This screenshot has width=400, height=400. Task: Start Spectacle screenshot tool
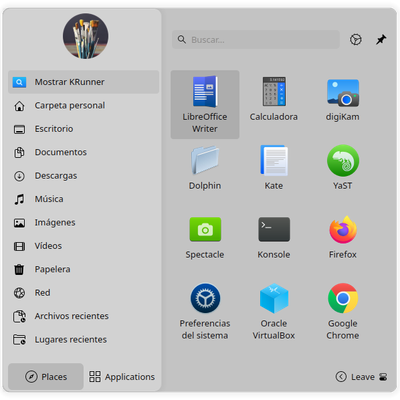205,237
